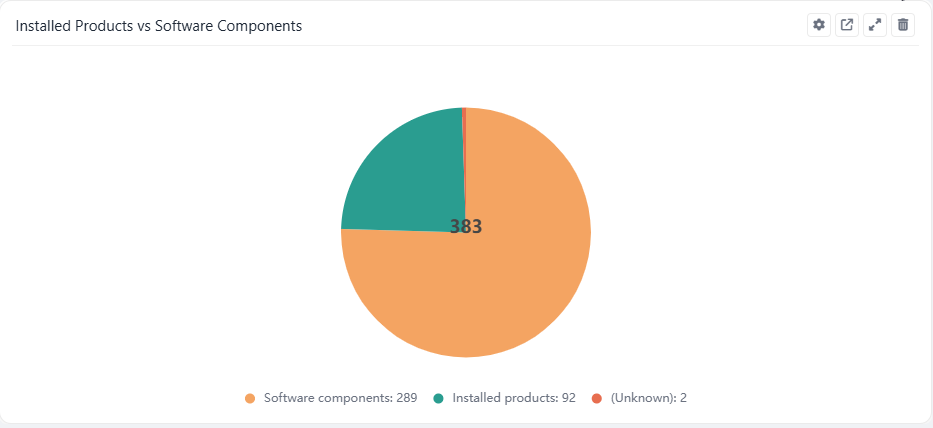Image resolution: width=933 pixels, height=428 pixels.
Task: Click the 383 total in the pie center
Action: [466, 227]
